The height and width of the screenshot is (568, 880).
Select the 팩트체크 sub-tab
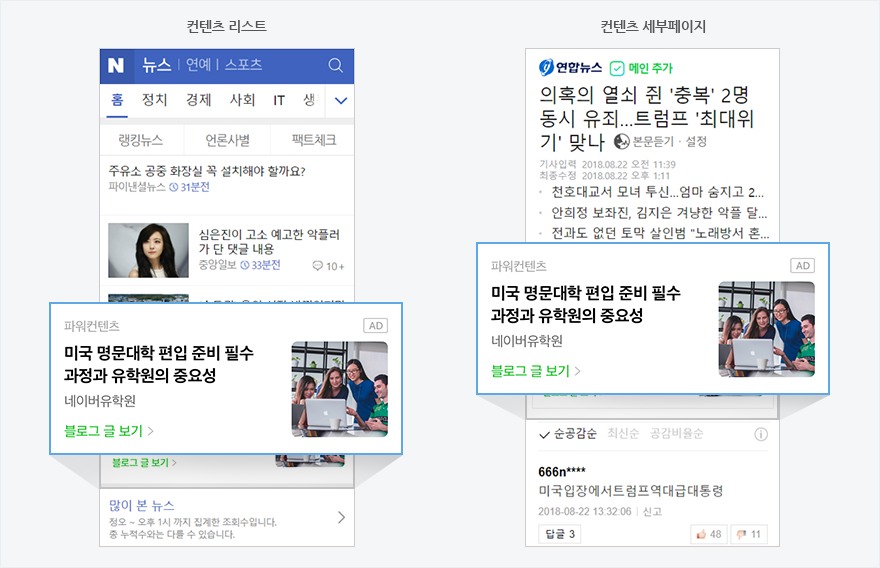pos(314,140)
